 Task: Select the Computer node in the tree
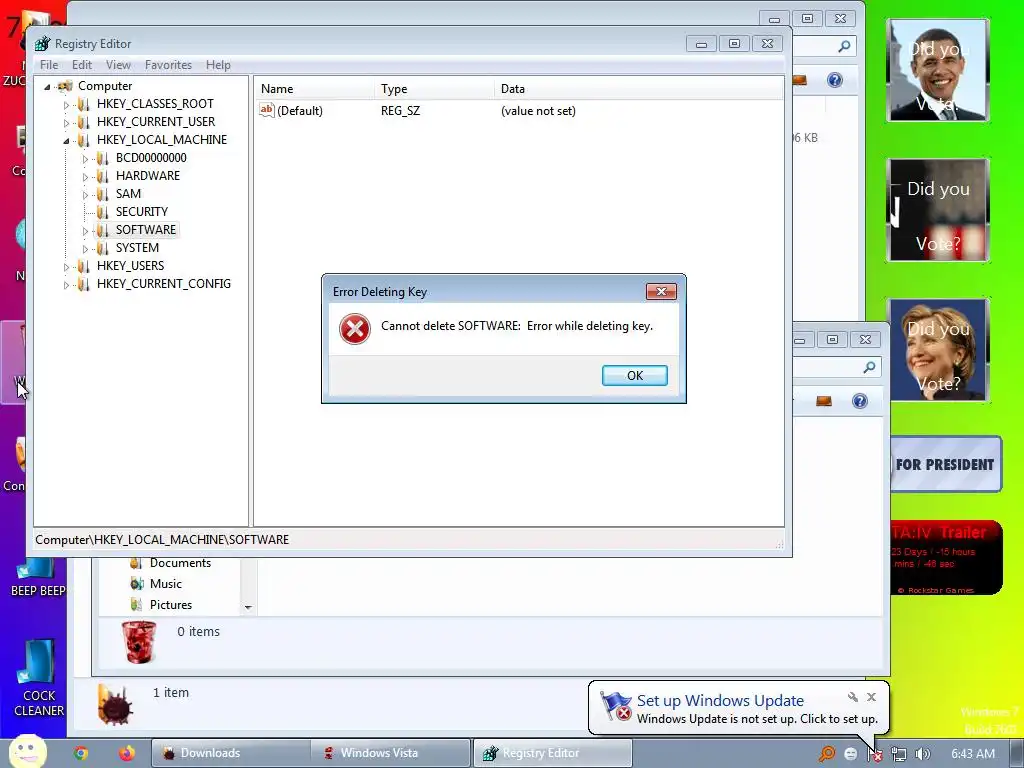click(104, 86)
